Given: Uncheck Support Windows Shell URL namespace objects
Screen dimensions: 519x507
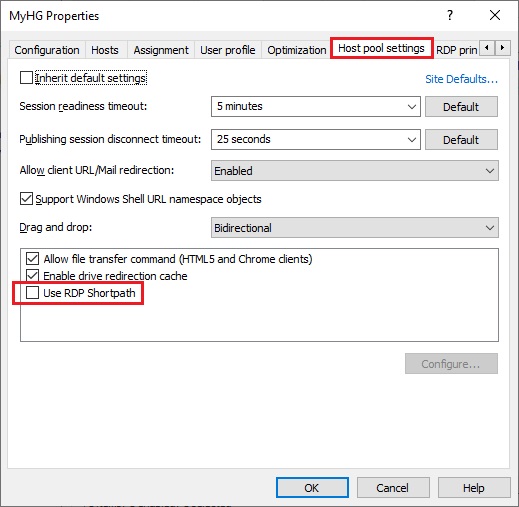Looking at the screenshot, I should 26,199.
